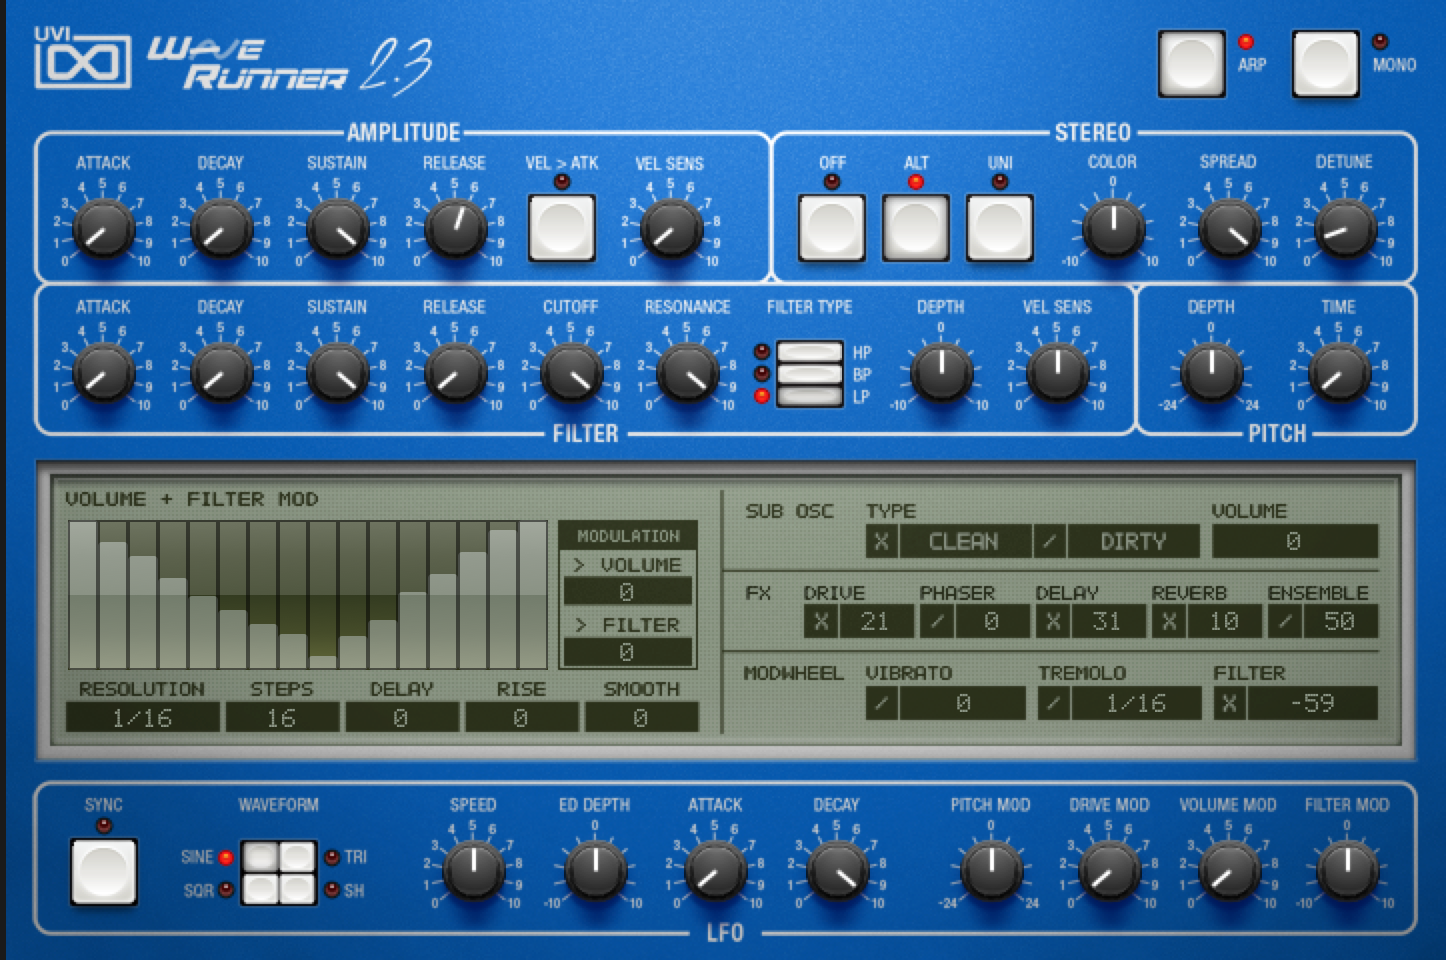Toggle the ARP button
This screenshot has width=1446, height=960.
click(1192, 64)
